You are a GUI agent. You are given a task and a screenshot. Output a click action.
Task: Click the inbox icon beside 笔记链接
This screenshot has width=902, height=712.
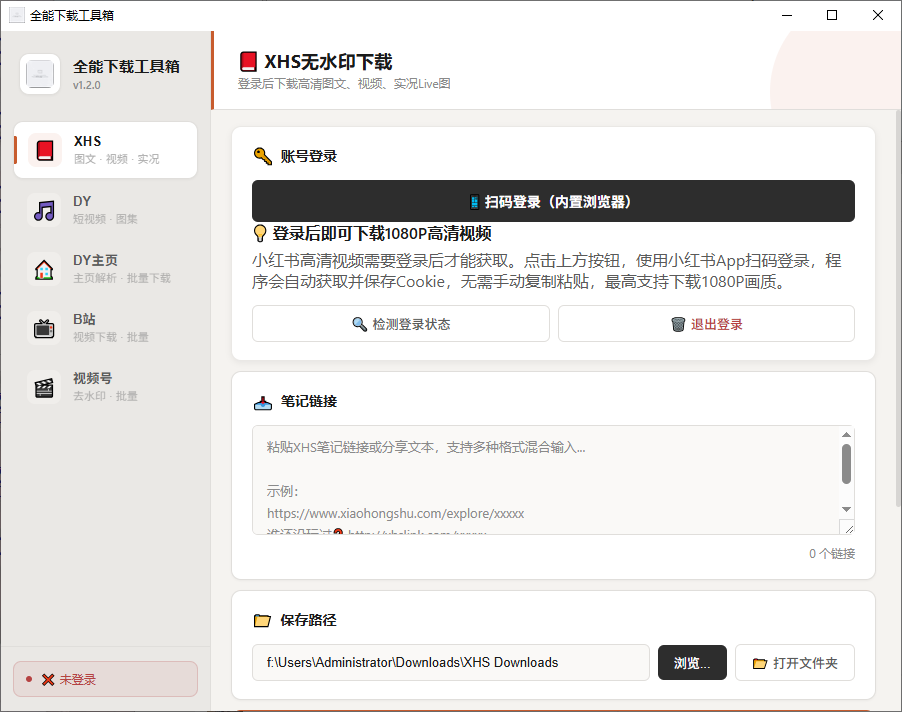(x=263, y=403)
